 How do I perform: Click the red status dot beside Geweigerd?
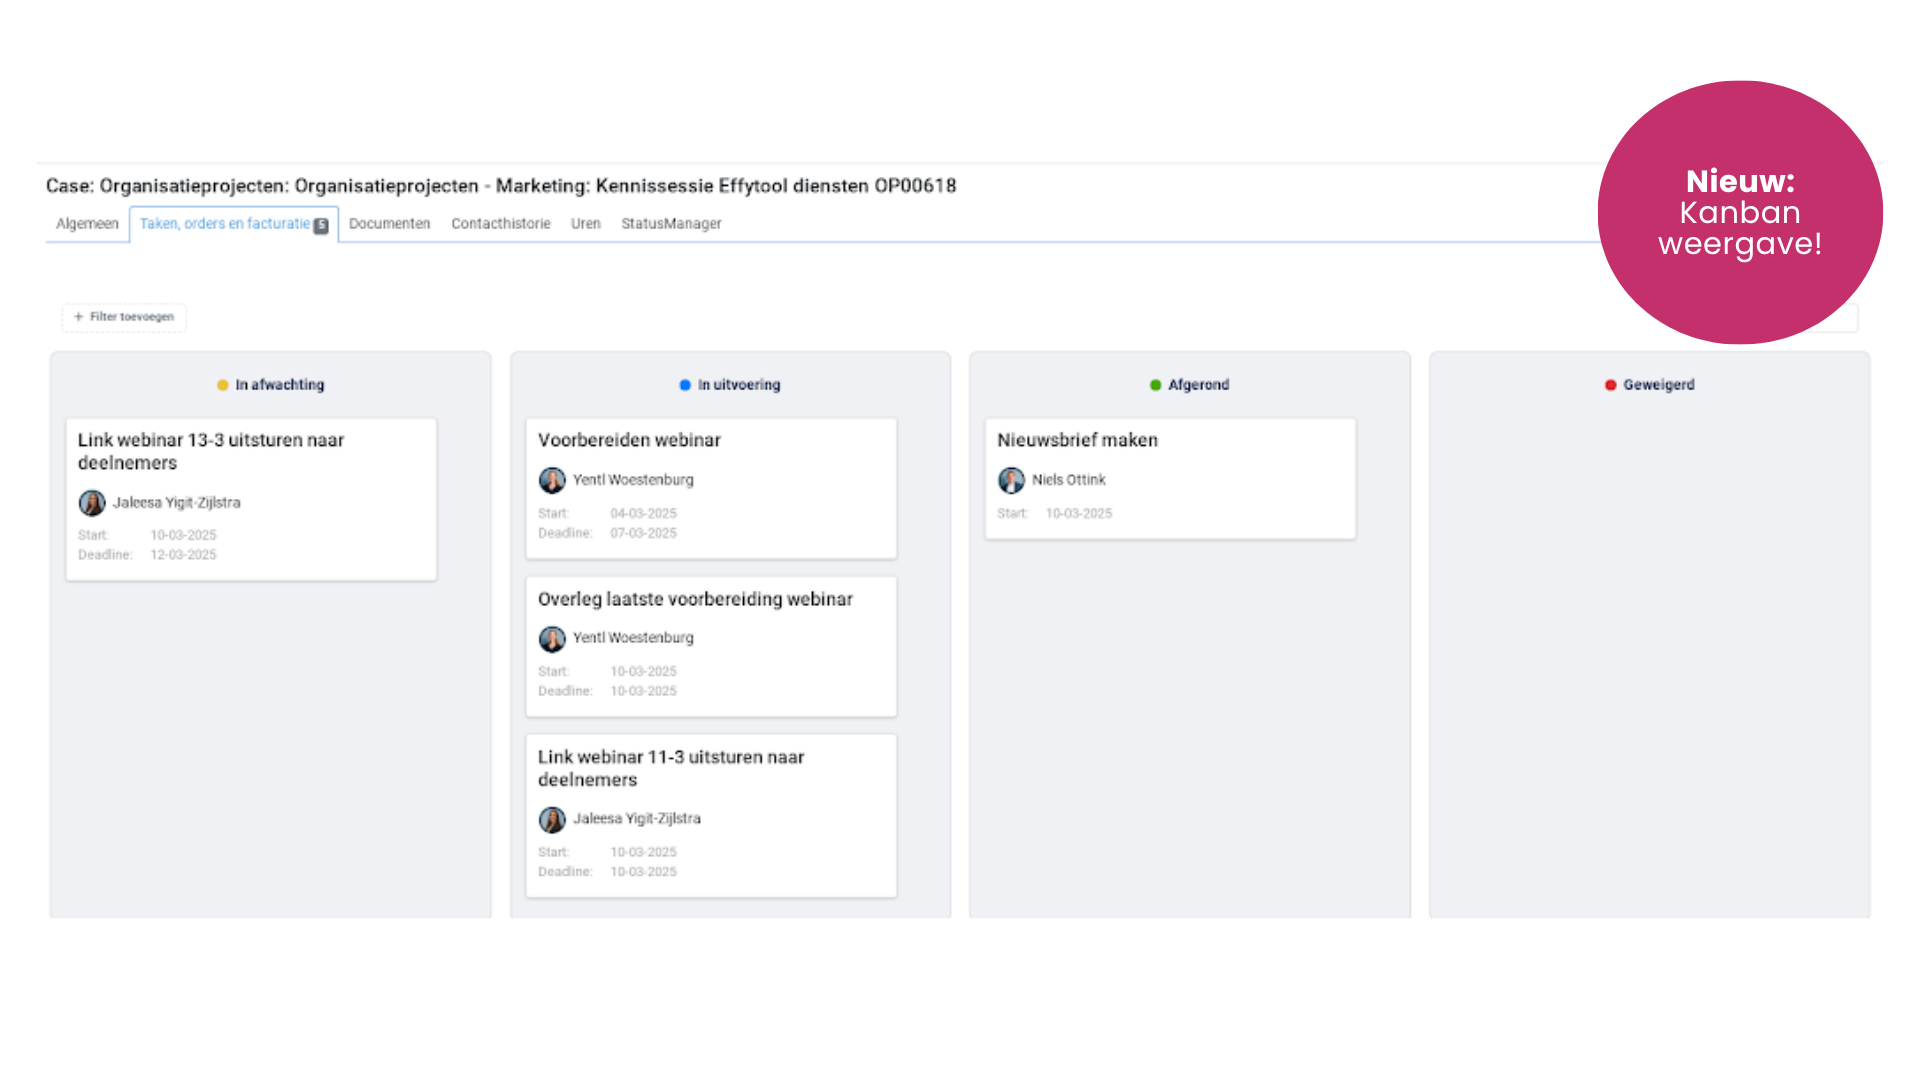tap(1610, 384)
